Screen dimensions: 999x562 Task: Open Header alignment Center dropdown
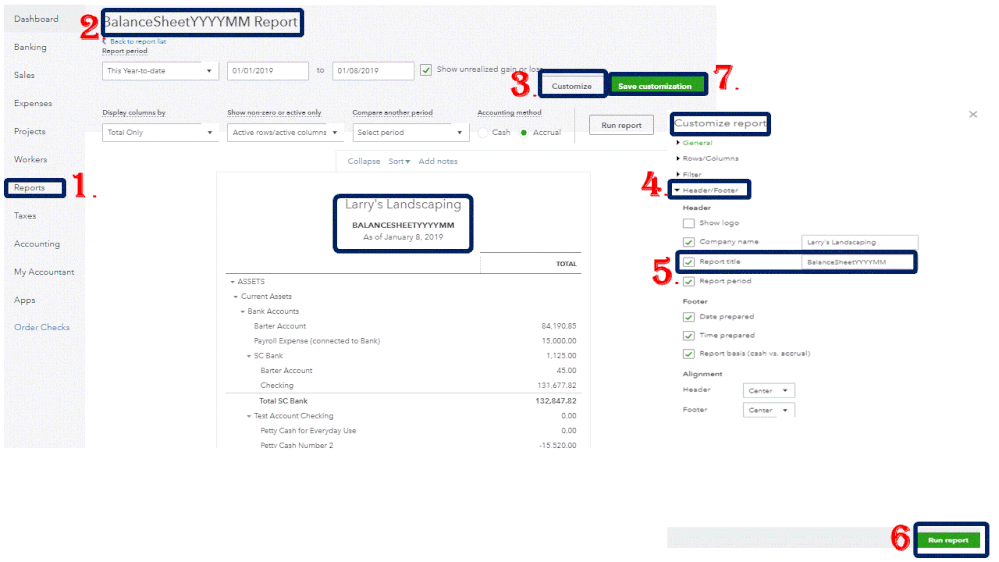click(768, 391)
